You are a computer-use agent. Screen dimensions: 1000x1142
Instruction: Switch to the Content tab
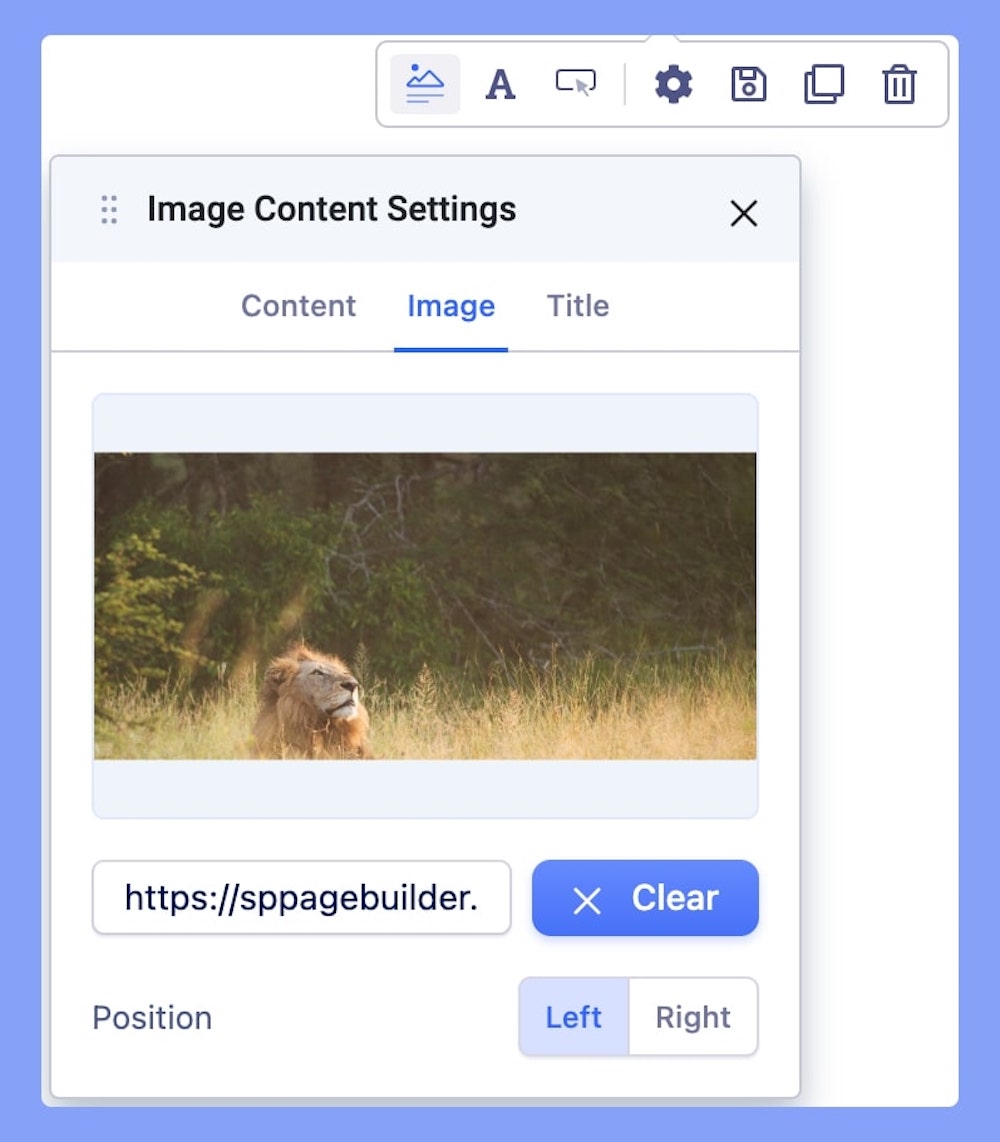coord(298,306)
